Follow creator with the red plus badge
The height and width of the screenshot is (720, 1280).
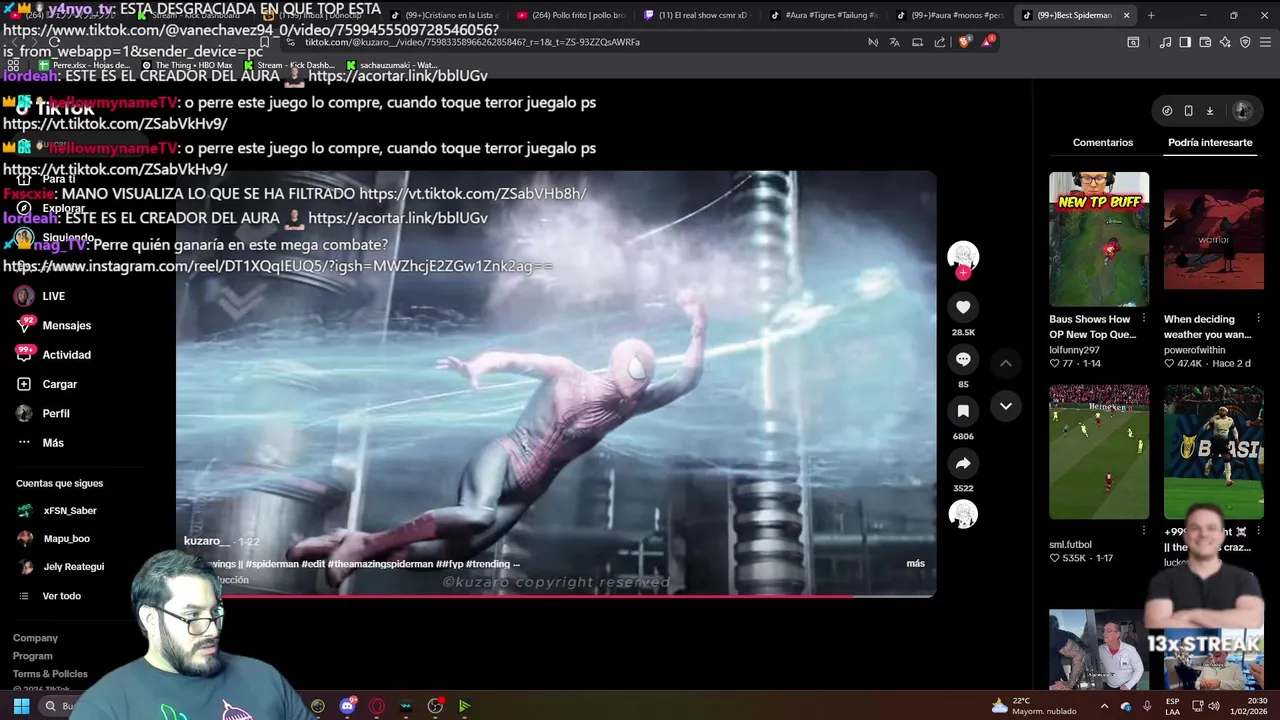pyautogui.click(x=963, y=273)
